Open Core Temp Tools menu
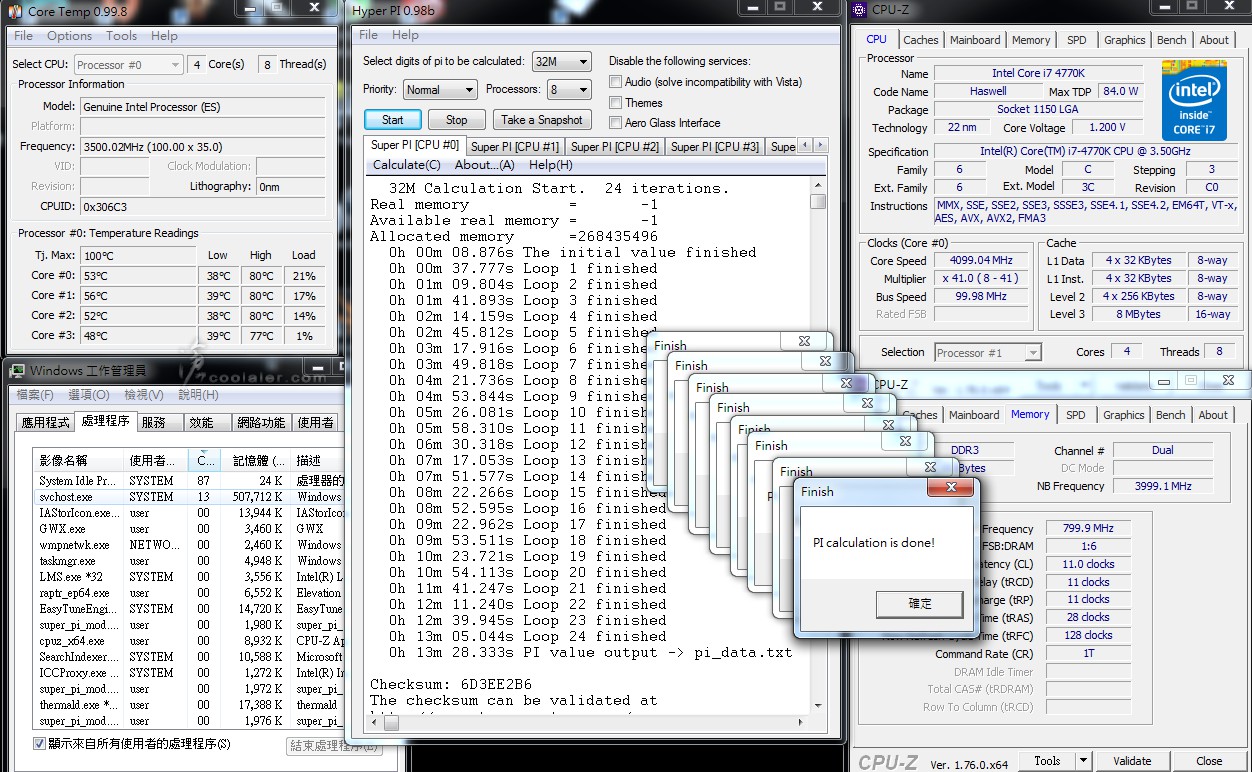 coord(122,36)
